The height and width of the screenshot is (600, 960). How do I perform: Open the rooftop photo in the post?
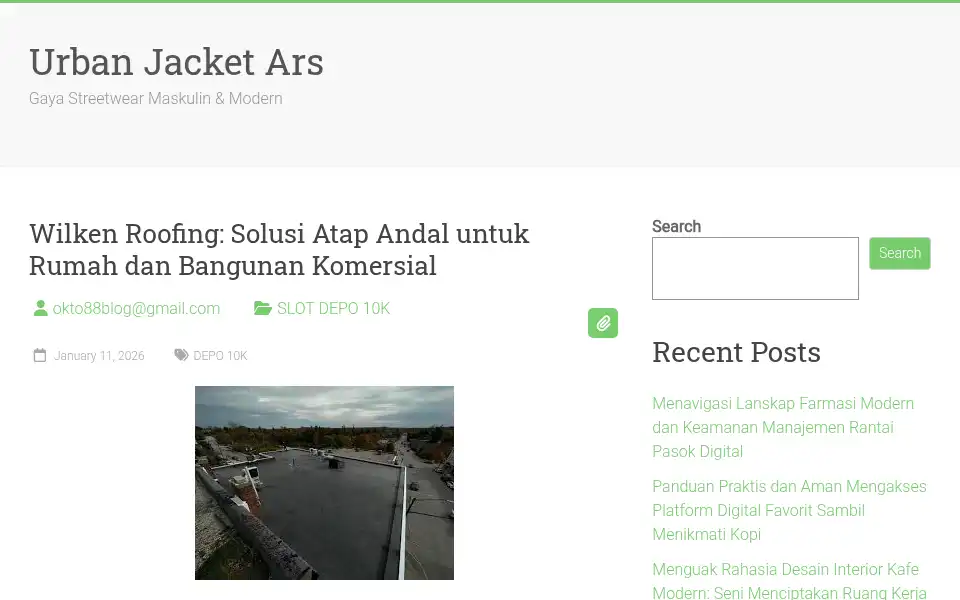(324, 482)
